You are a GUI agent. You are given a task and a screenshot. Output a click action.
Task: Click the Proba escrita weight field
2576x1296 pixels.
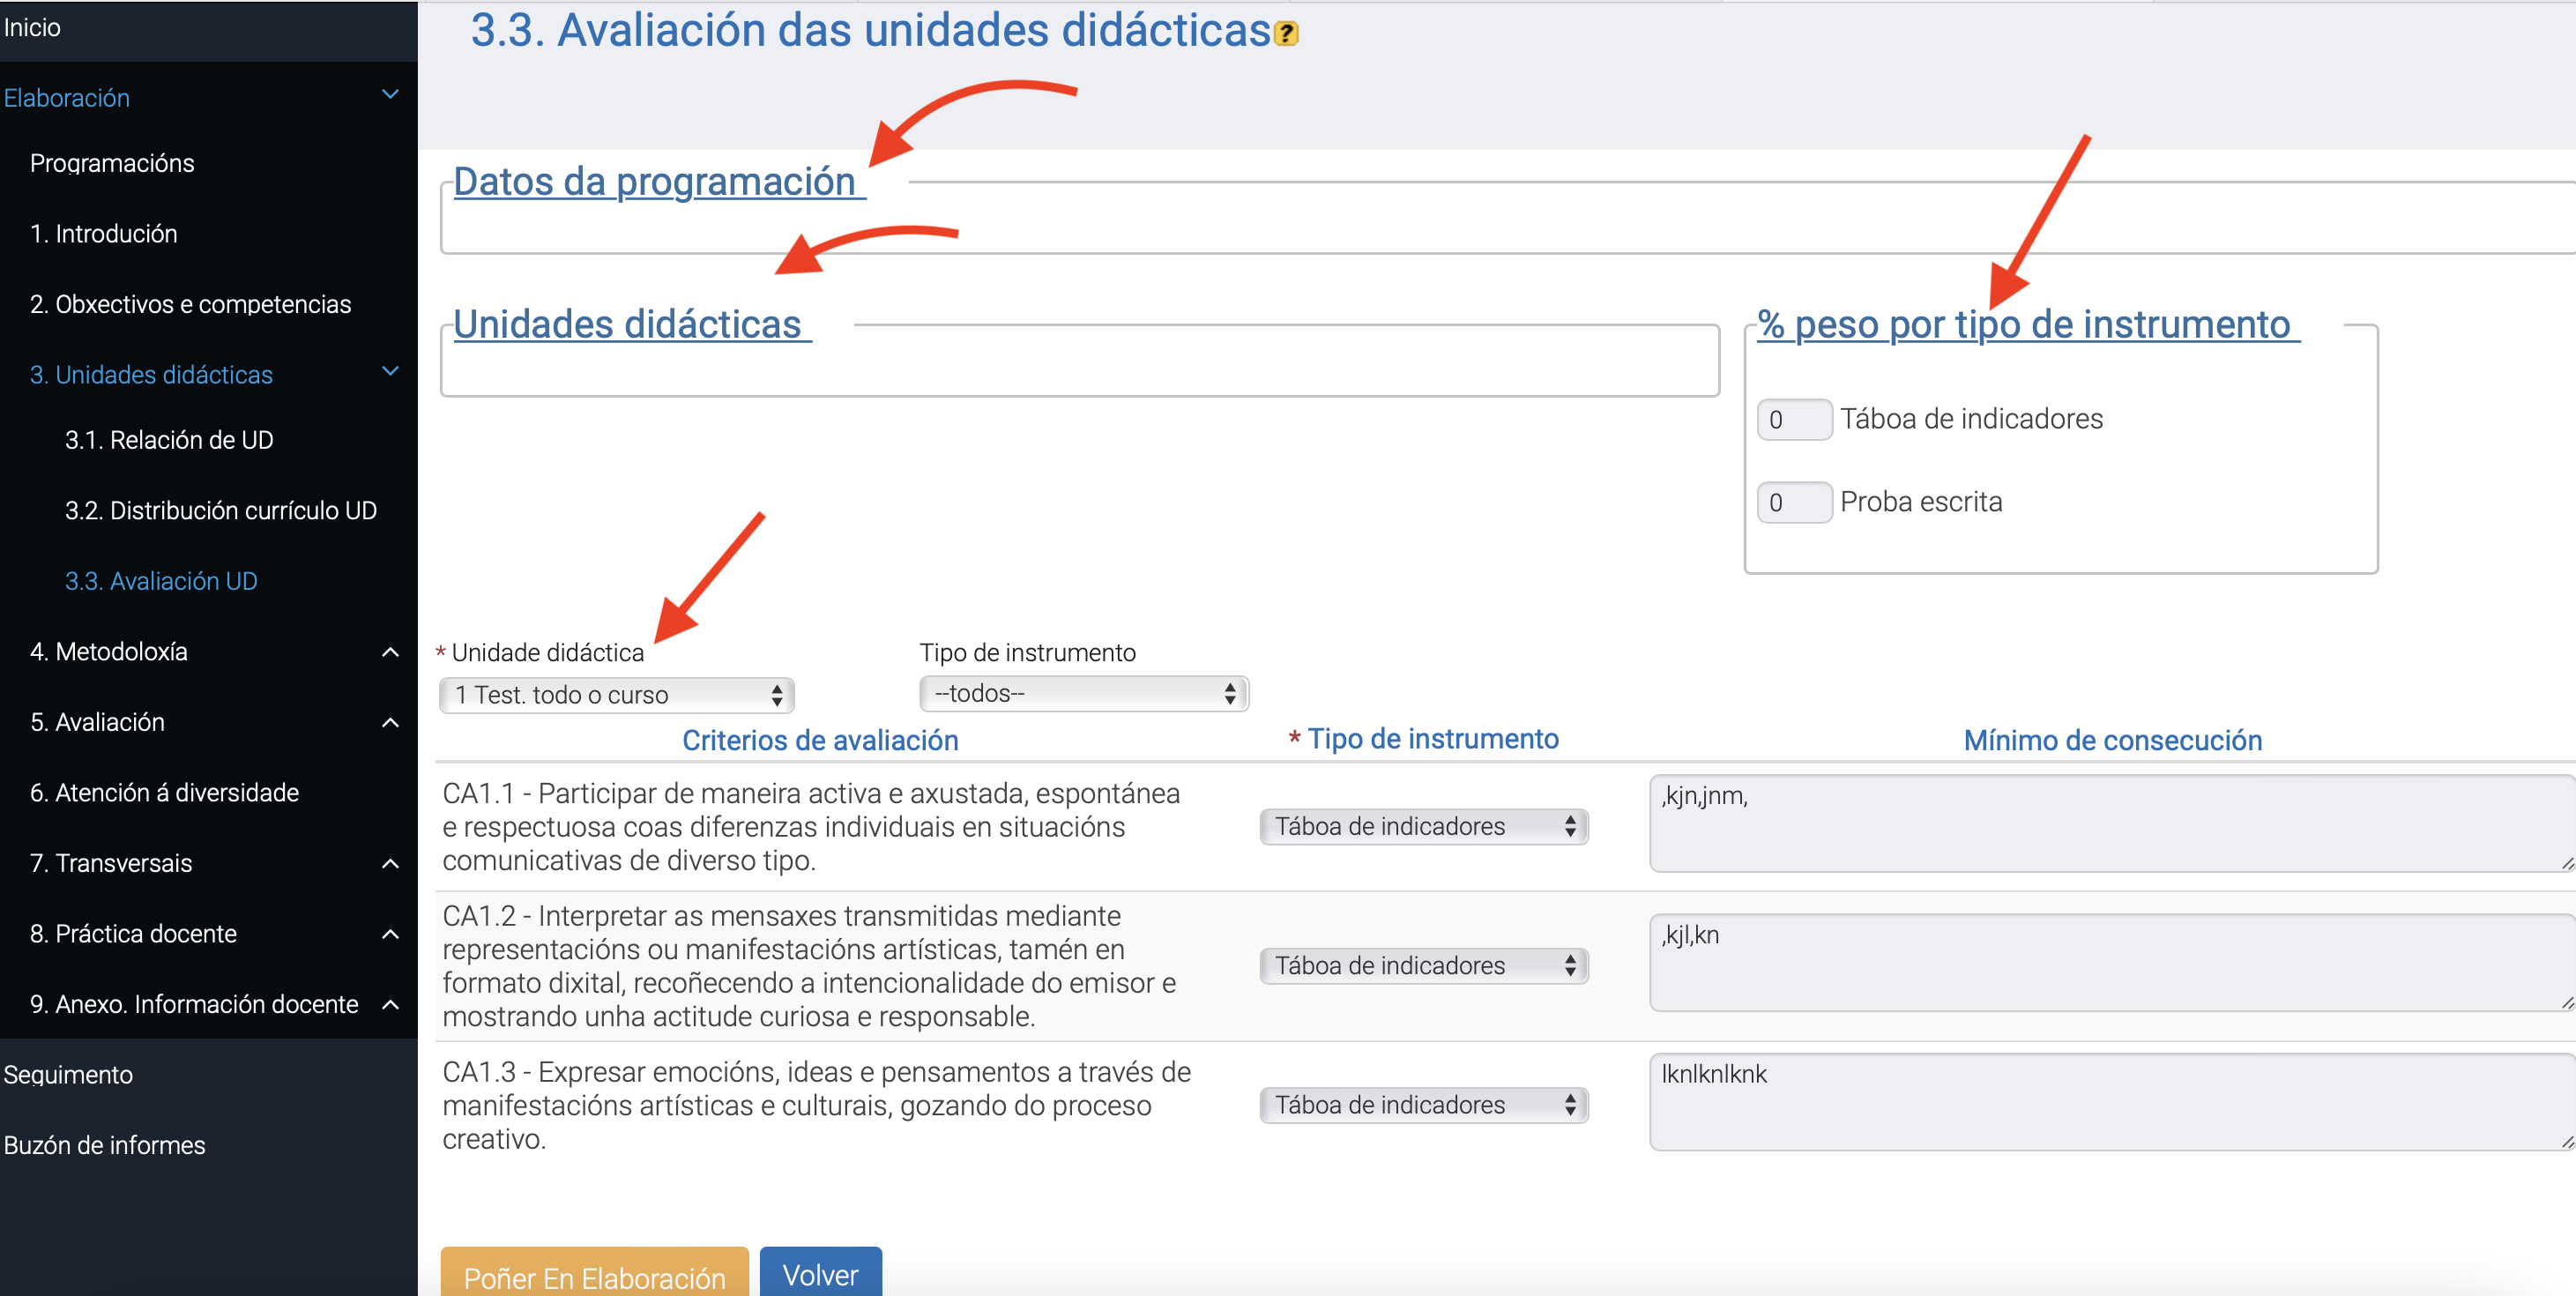[1795, 503]
